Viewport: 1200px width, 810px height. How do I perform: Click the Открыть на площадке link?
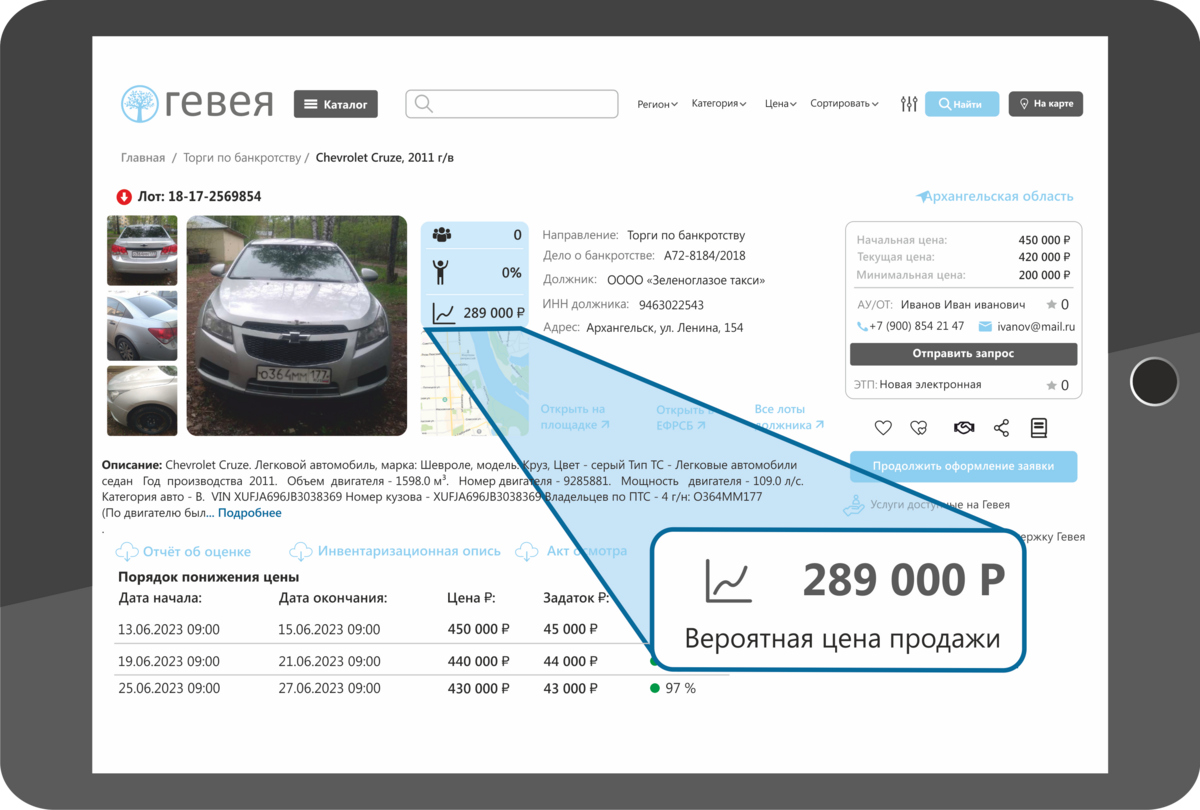point(574,417)
